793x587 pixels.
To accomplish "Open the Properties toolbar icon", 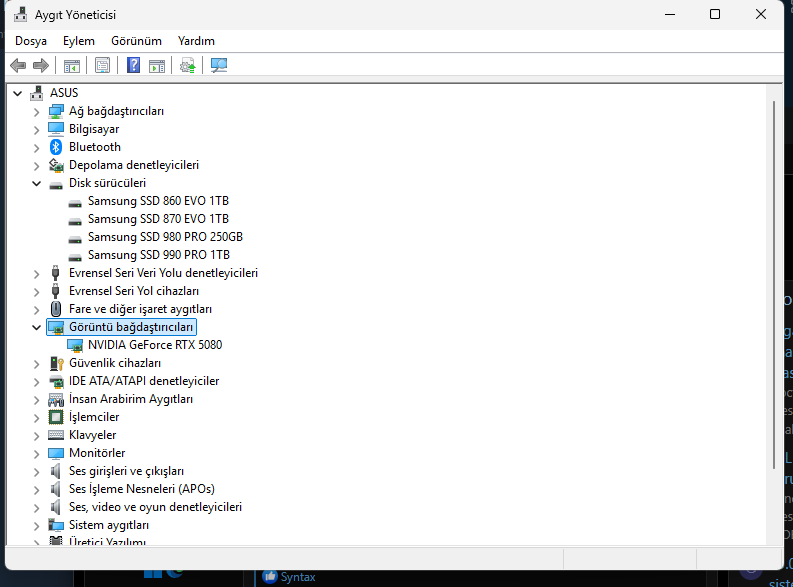I will tap(102, 65).
